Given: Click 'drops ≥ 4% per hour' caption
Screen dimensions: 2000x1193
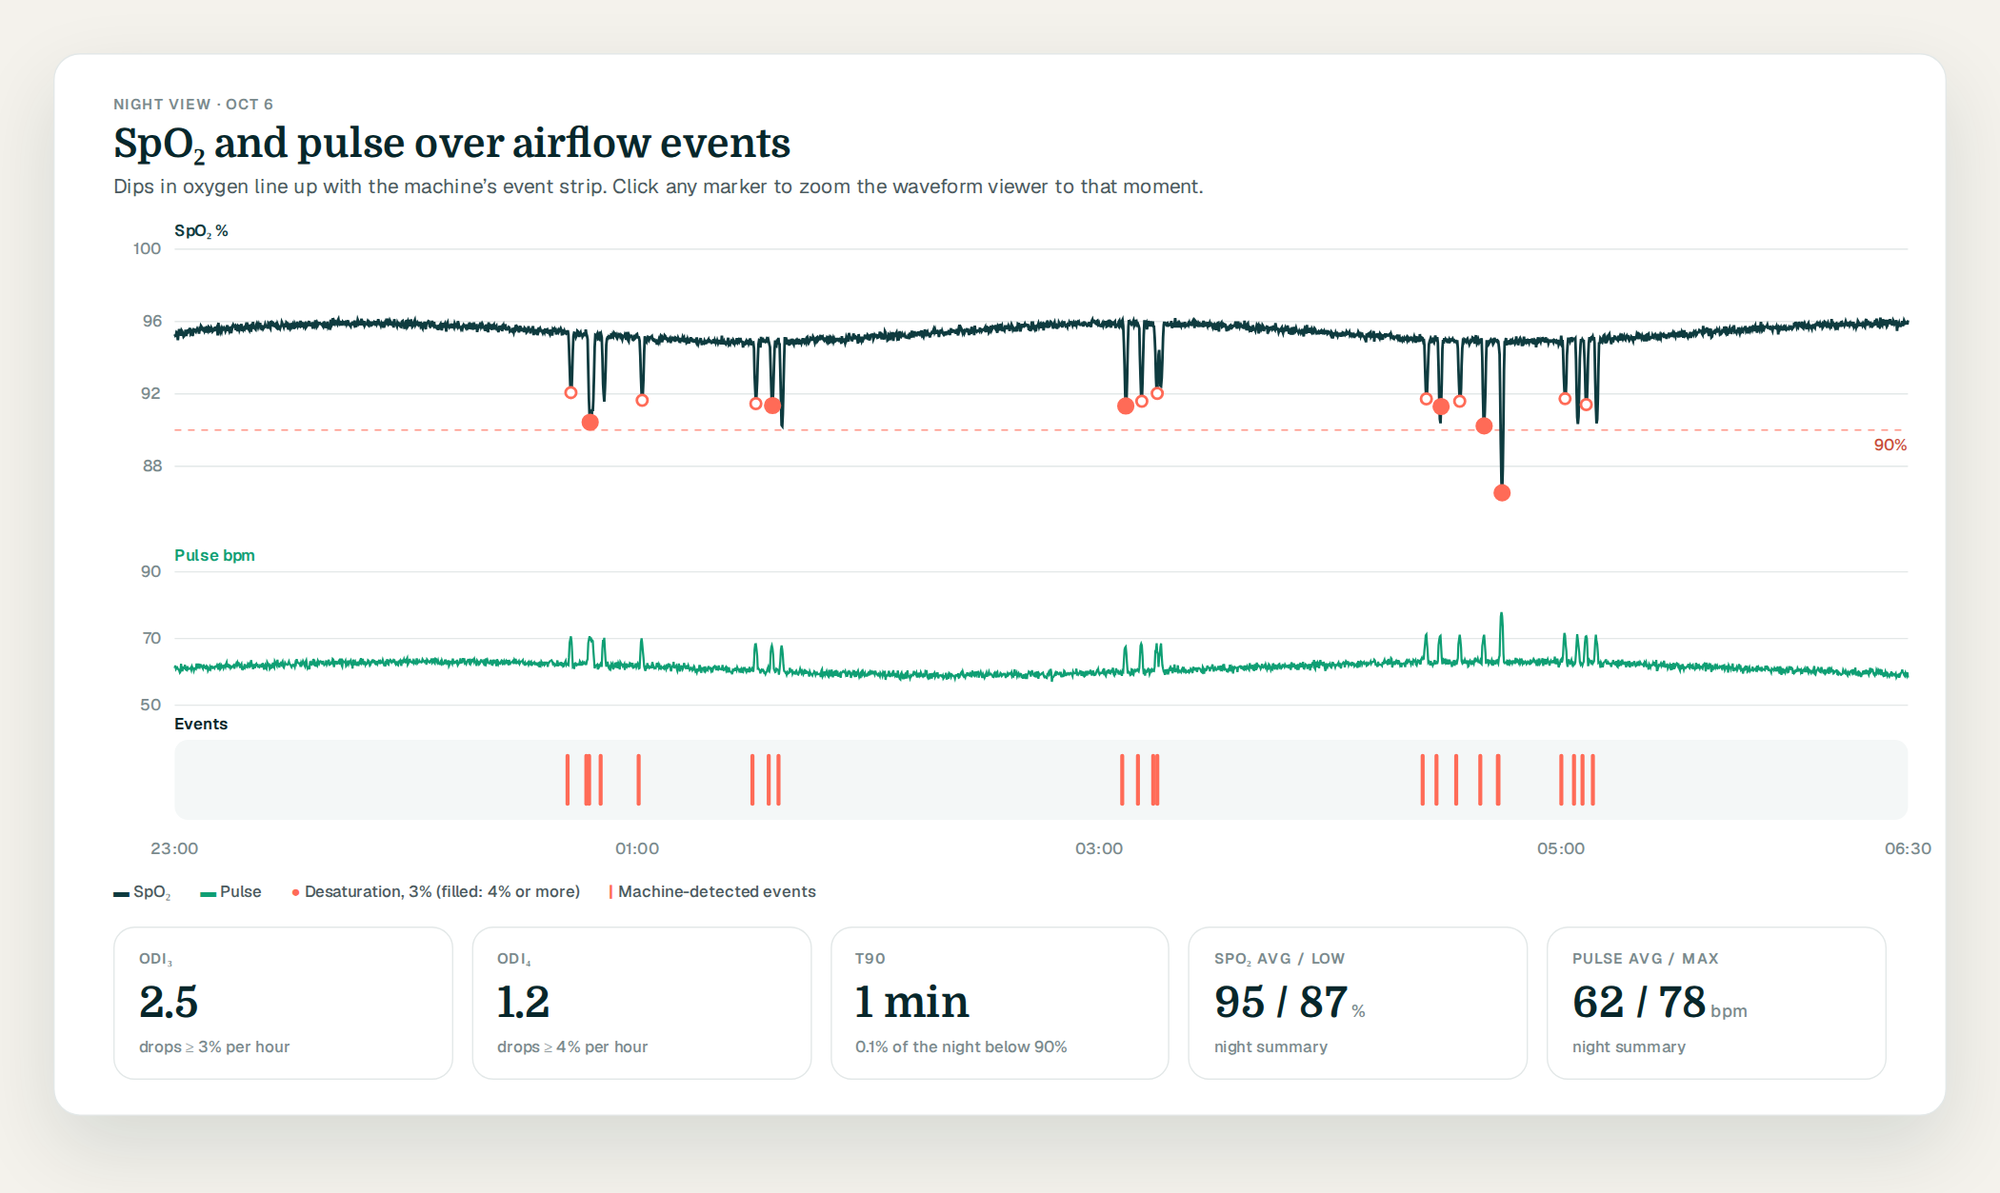Looking at the screenshot, I should 572,1047.
